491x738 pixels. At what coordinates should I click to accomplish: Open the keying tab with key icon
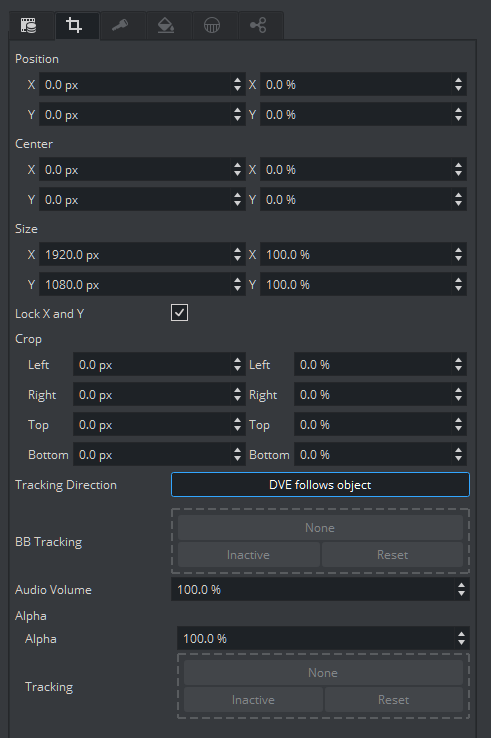pos(120,25)
